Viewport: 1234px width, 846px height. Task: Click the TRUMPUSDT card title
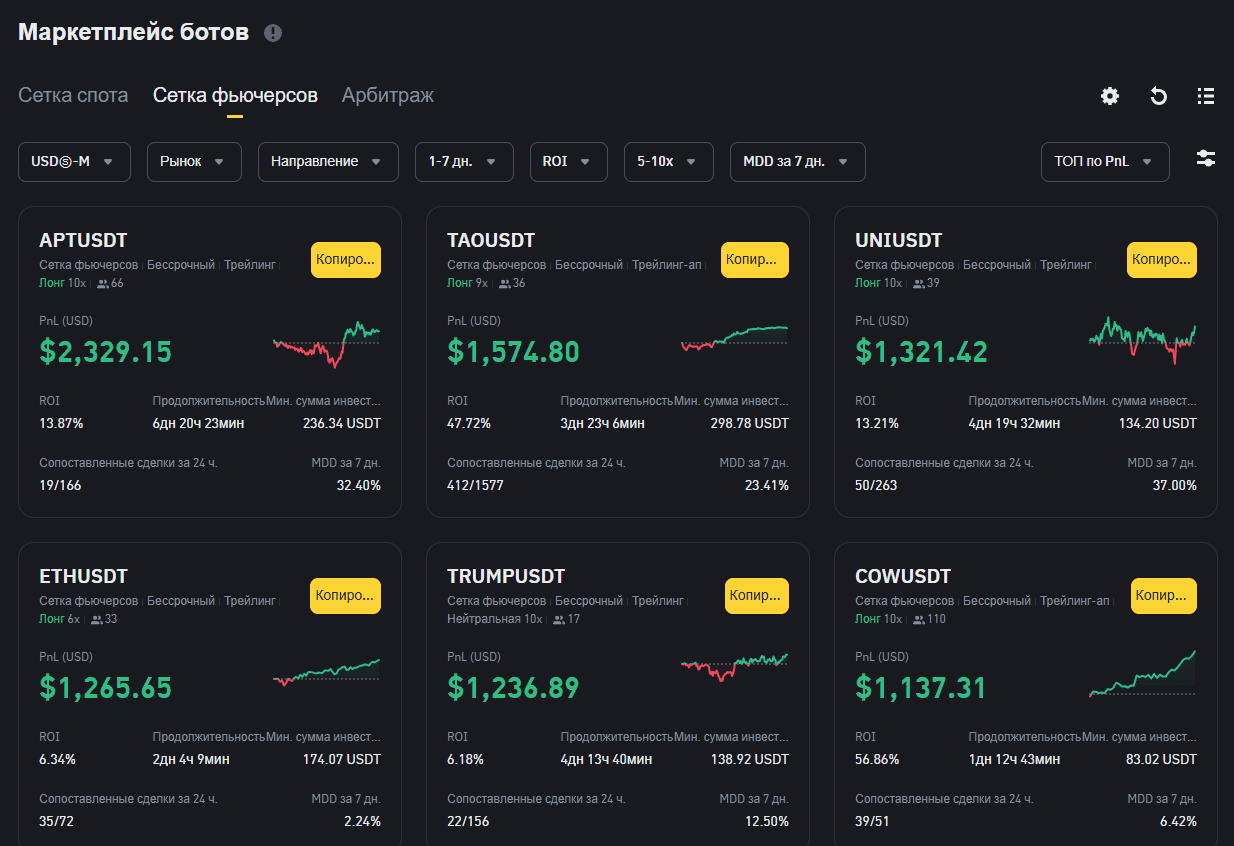click(x=506, y=576)
